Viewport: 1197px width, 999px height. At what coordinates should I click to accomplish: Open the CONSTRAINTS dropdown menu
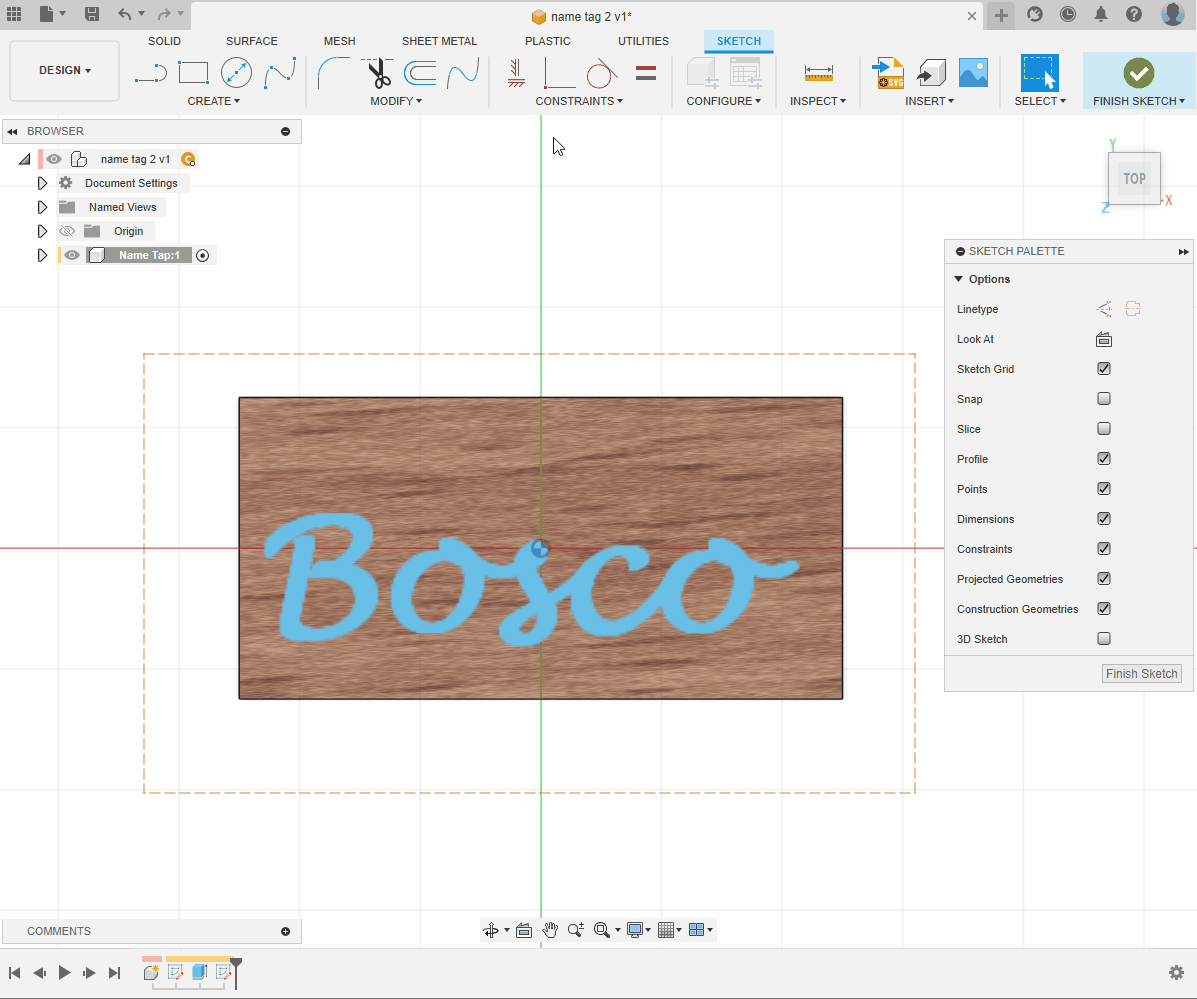click(579, 101)
